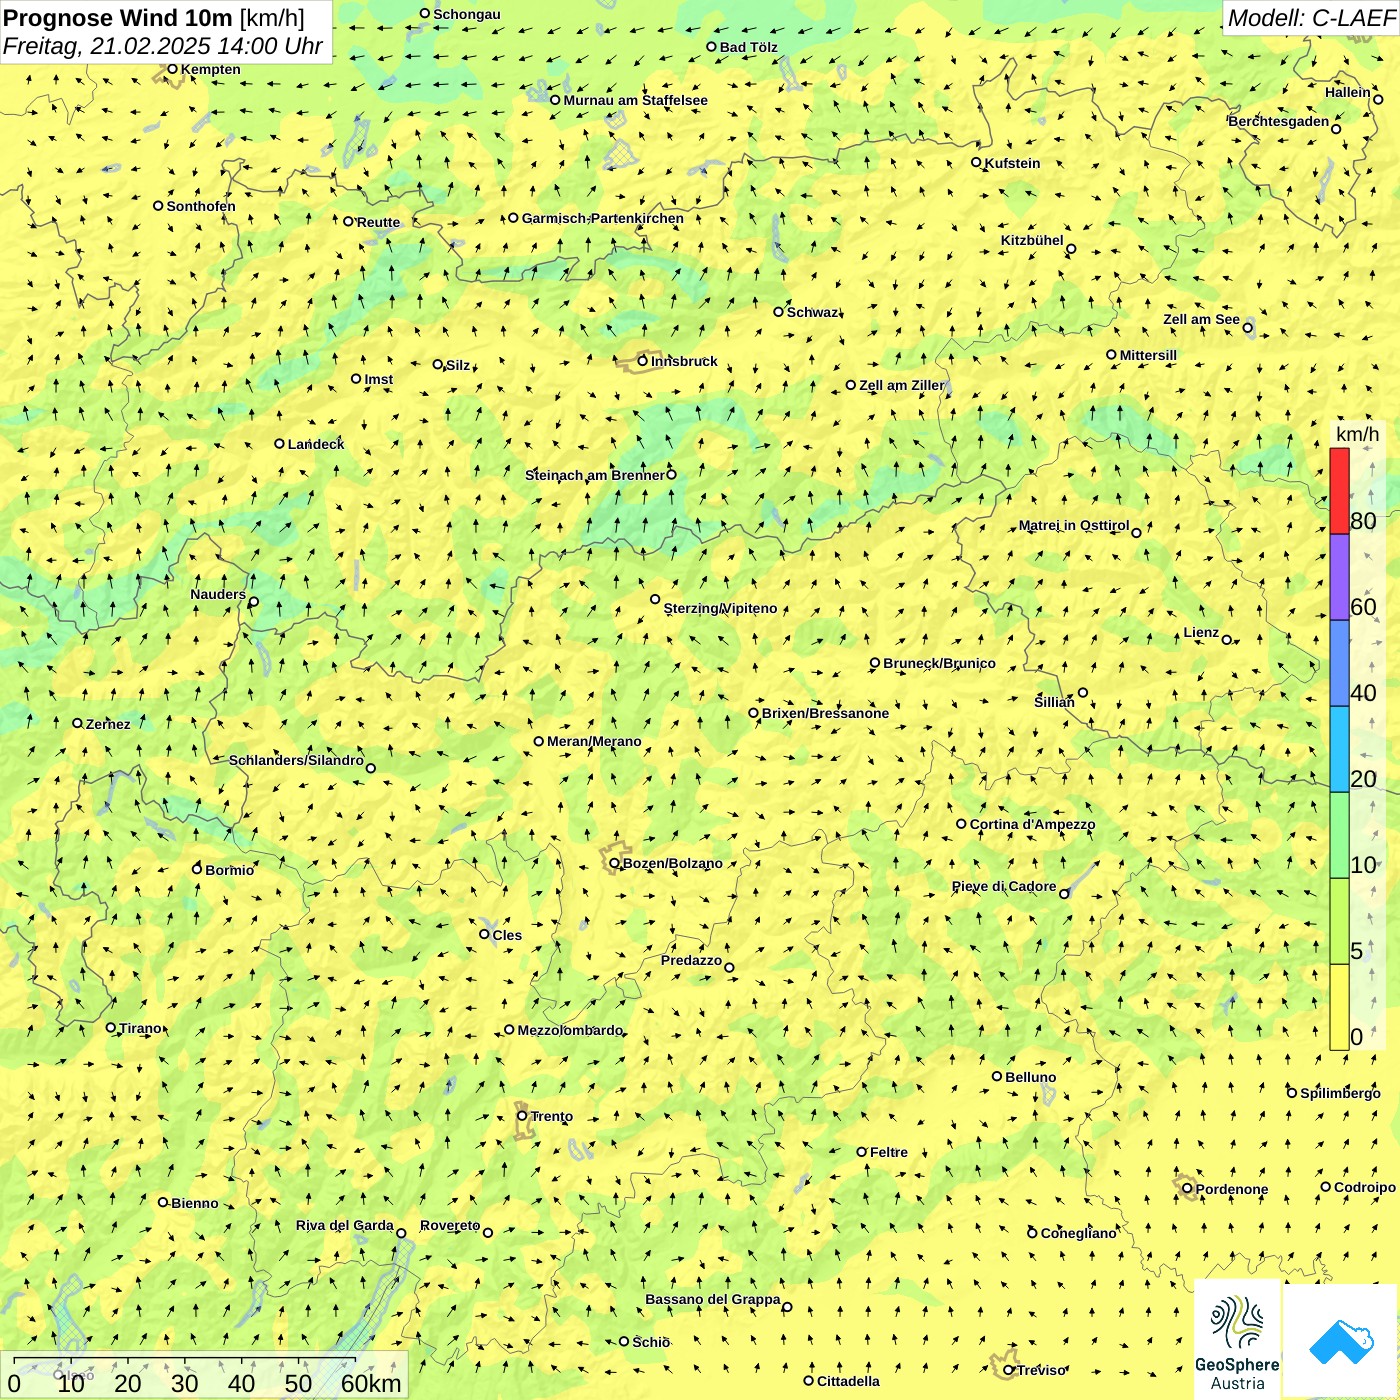The width and height of the screenshot is (1400, 1400).
Task: Click the Cles location marker
Action: pos(484,934)
